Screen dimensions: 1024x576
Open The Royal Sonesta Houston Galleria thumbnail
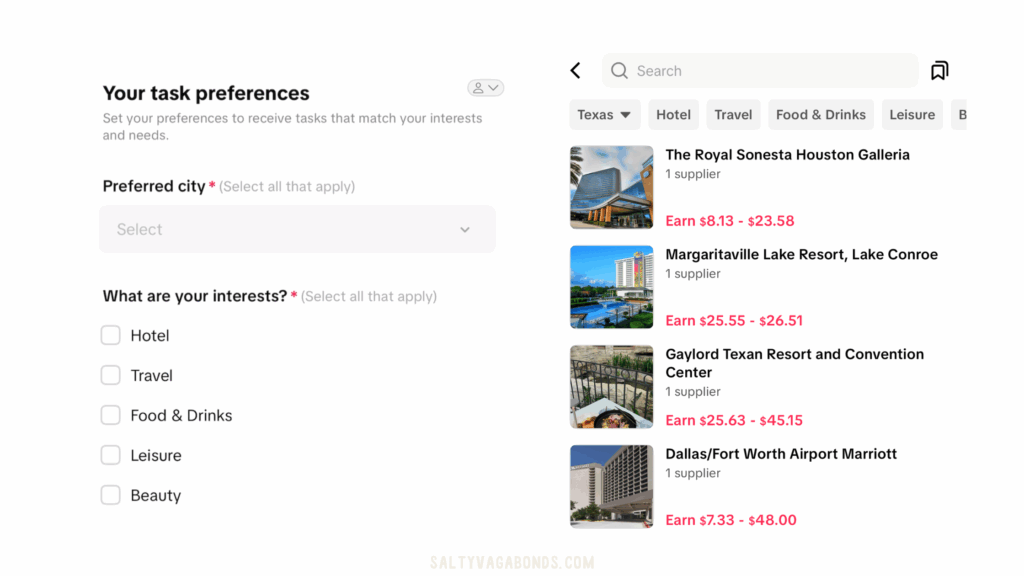tap(611, 187)
